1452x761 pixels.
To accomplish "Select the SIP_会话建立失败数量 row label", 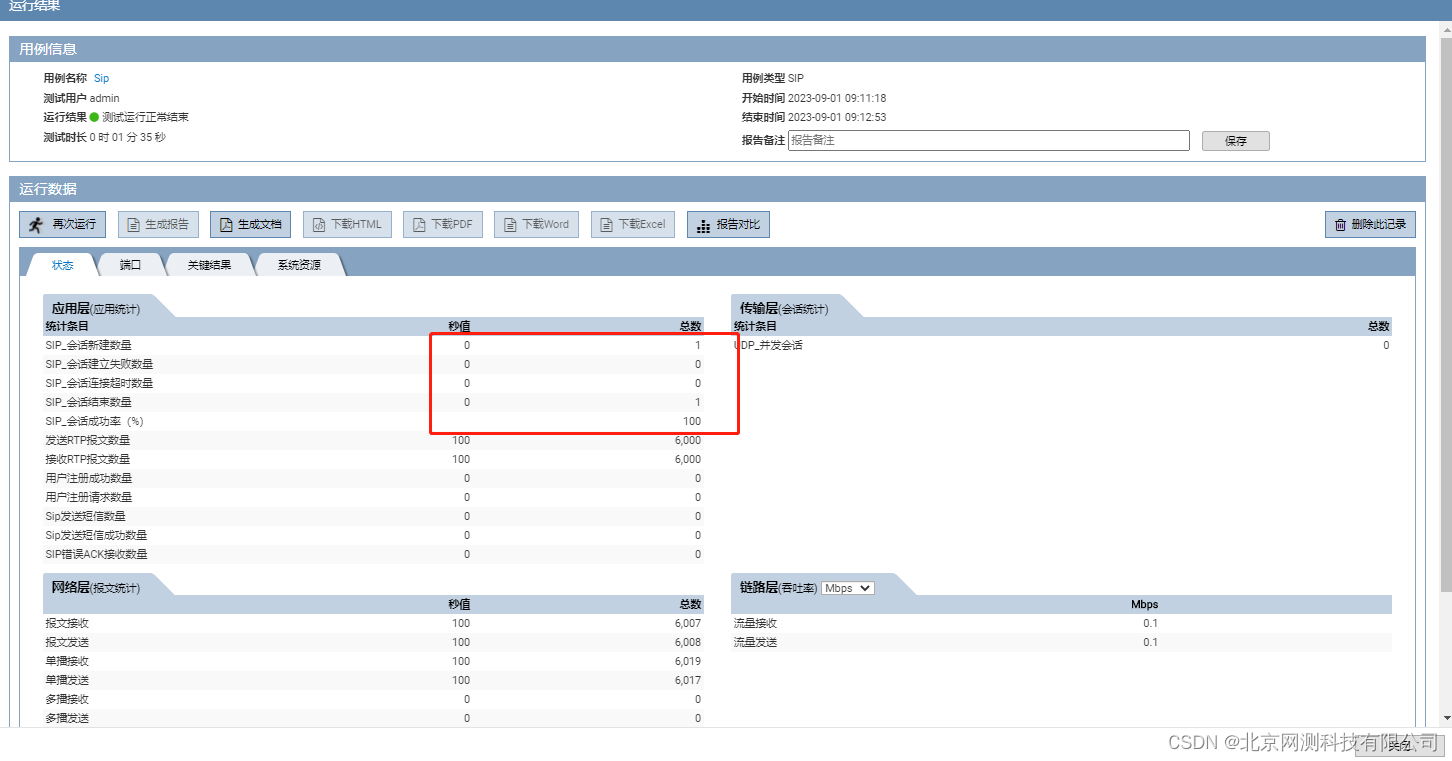I will pyautogui.click(x=100, y=364).
